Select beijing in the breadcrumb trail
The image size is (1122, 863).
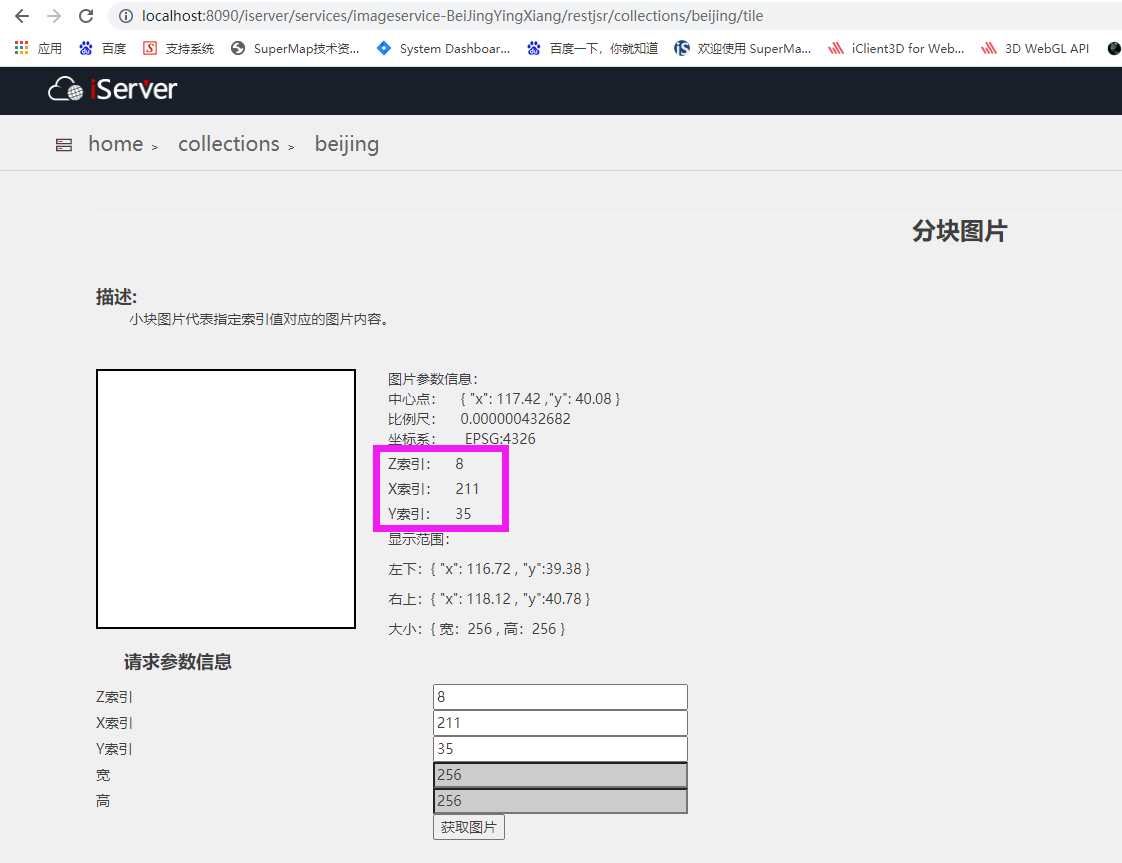pyautogui.click(x=346, y=144)
